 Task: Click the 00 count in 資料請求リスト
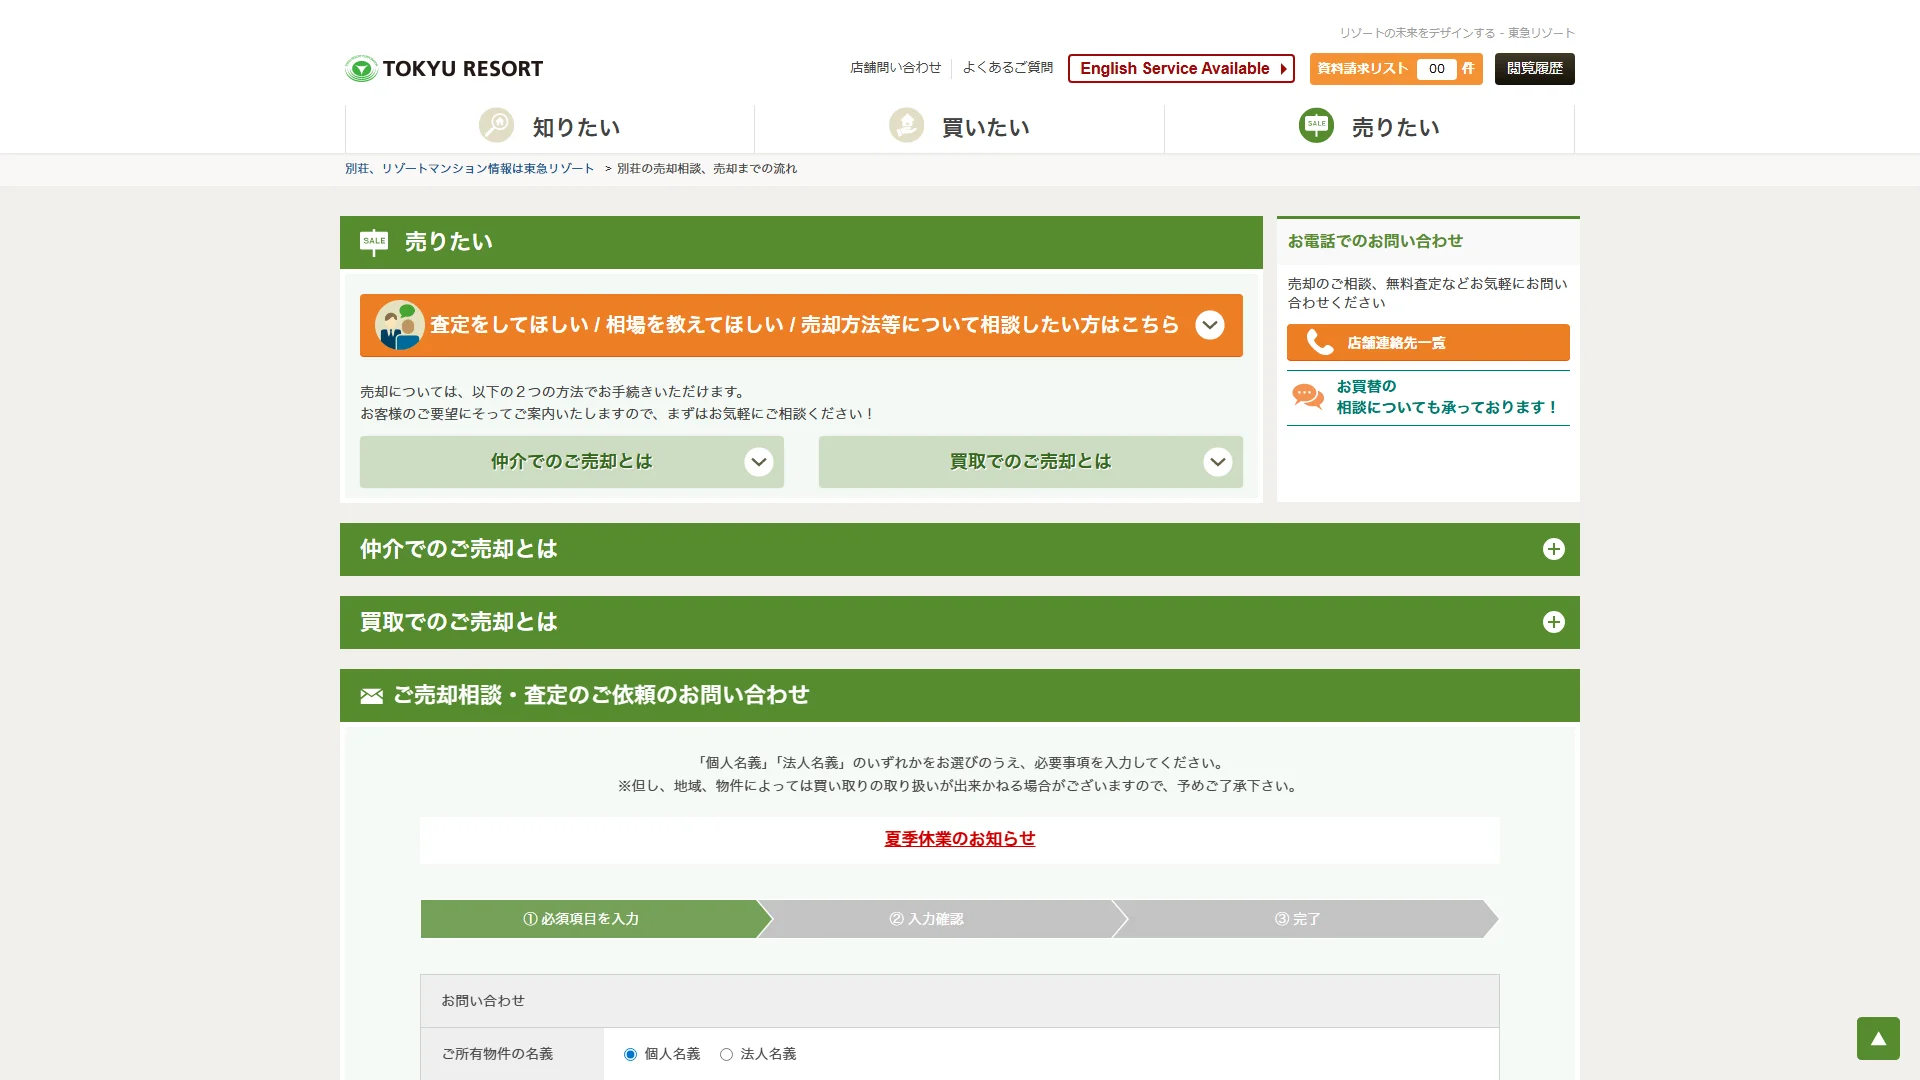pos(1437,69)
